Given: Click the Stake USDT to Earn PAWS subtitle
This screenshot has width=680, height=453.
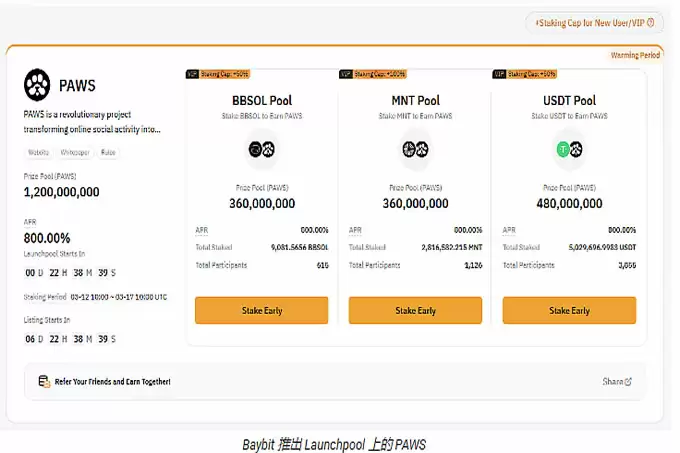Looking at the screenshot, I should [569, 116].
